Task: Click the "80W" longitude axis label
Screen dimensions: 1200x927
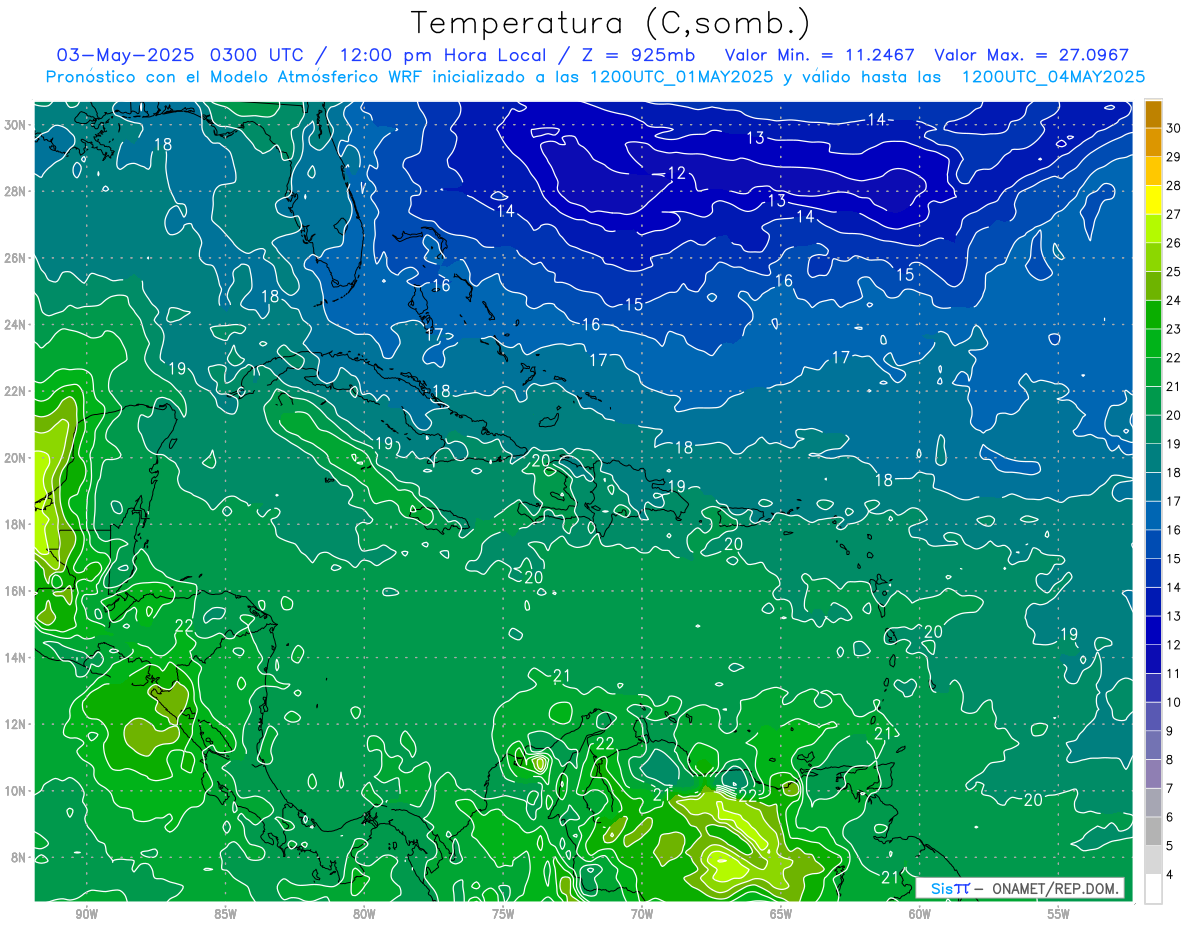Action: (x=364, y=915)
